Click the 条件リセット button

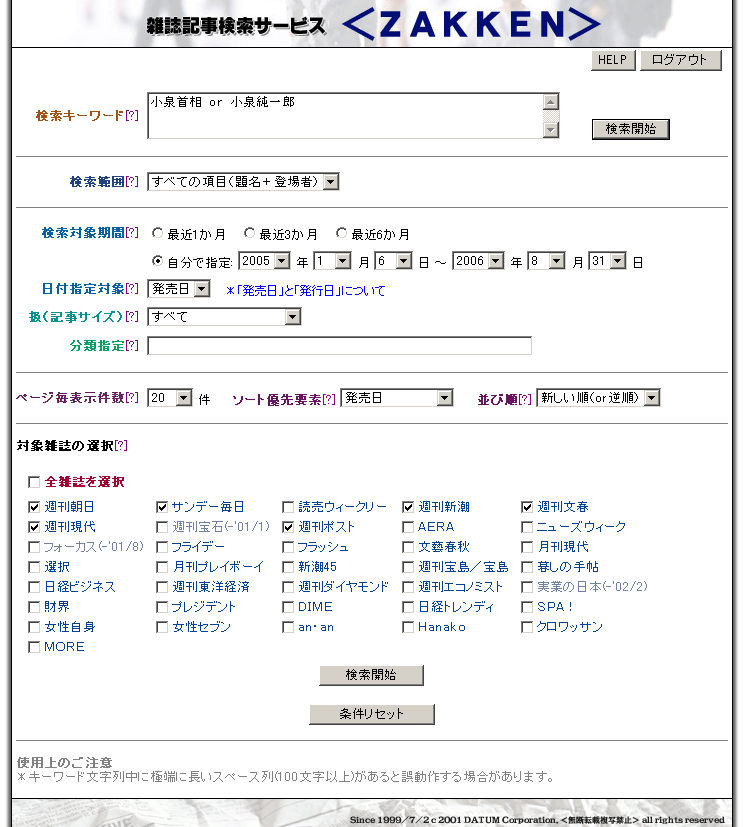pyautogui.click(x=371, y=714)
